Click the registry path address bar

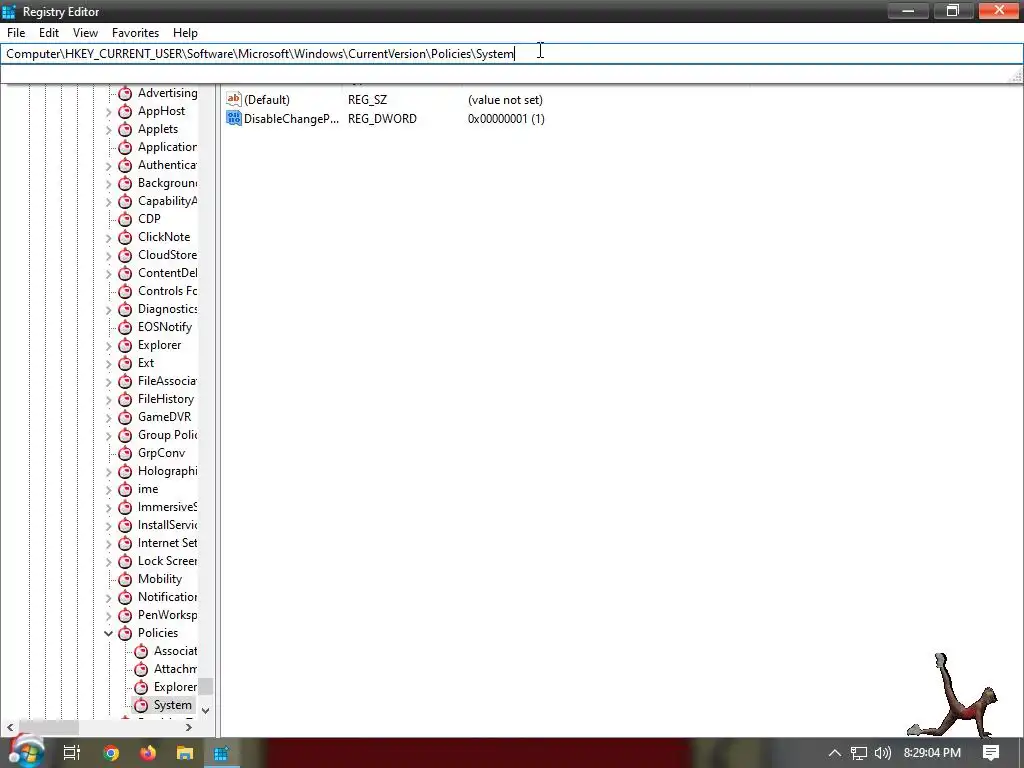tap(511, 54)
